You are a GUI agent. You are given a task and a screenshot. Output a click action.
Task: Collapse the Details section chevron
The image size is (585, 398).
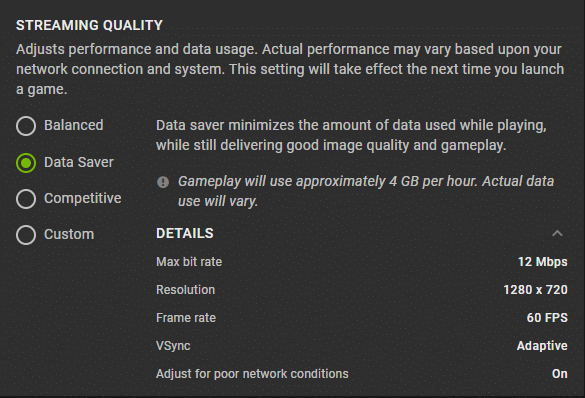point(557,234)
